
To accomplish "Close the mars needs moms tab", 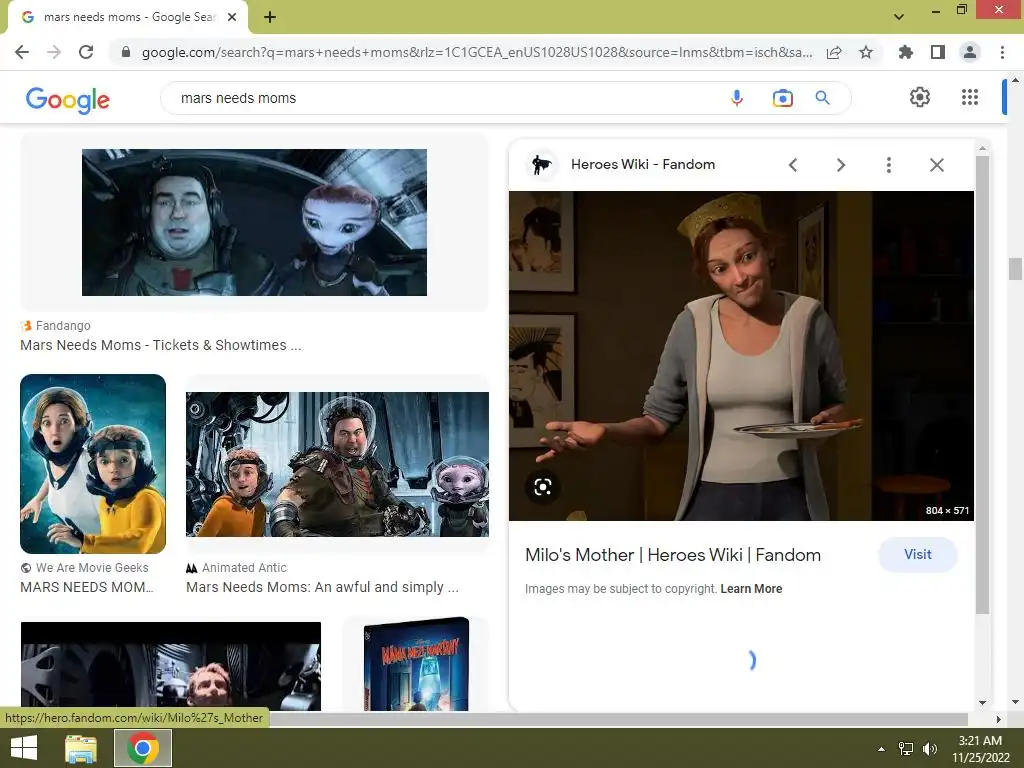I will 232,17.
